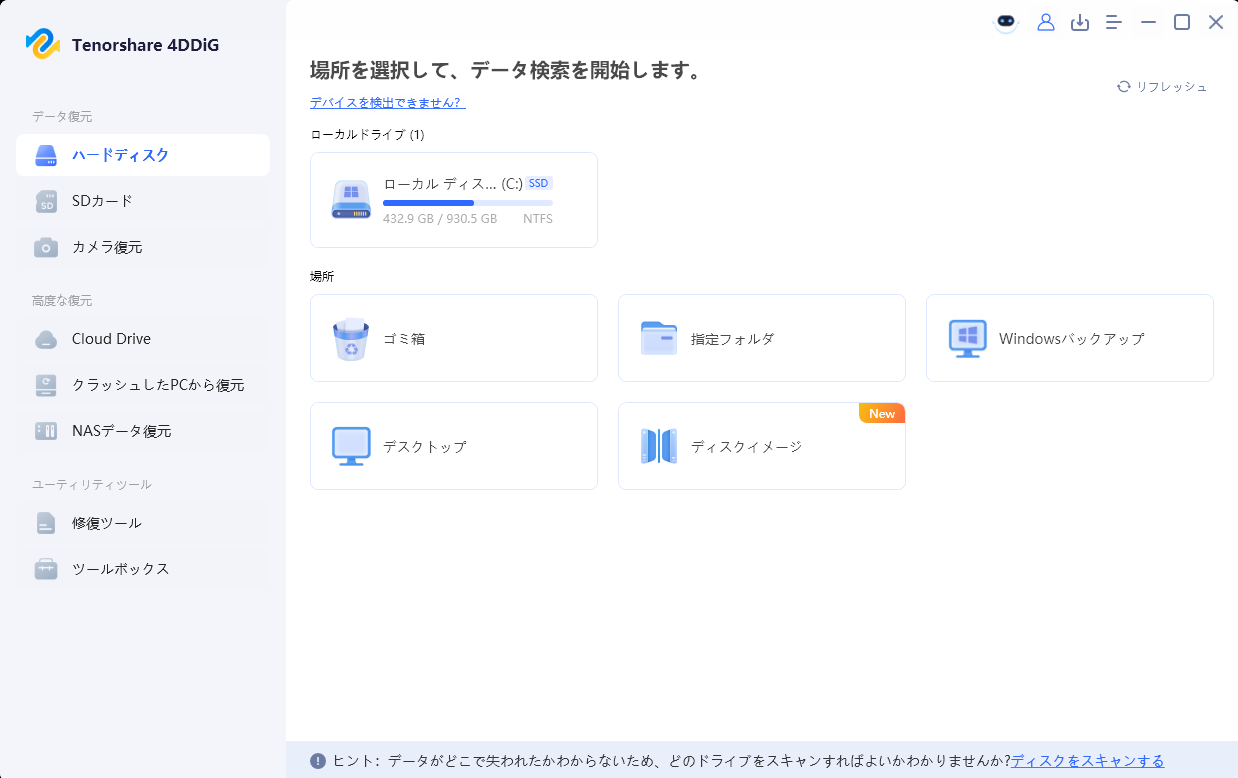Viewport: 1238px width, 778px height.
Task: Select the ディスクイメージ location card
Action: point(762,446)
